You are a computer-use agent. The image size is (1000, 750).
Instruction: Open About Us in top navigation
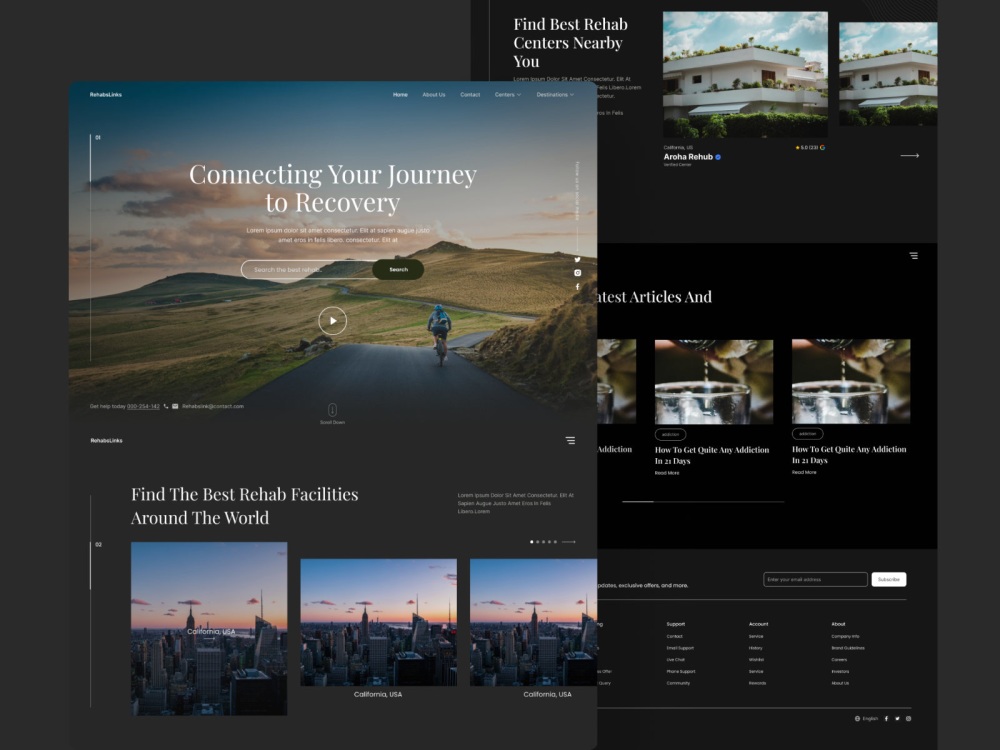tap(434, 94)
